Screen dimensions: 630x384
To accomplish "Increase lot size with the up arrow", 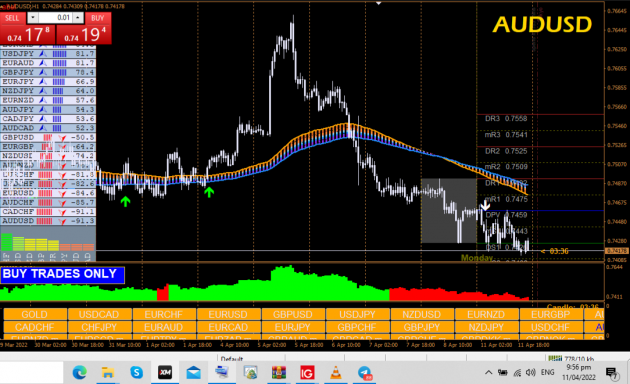I will click(x=78, y=18).
